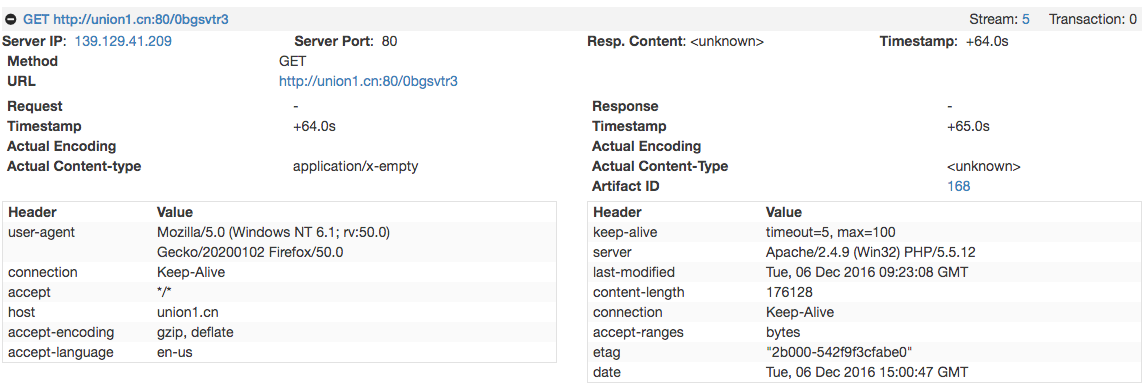
Task: Open Artifact ID 168
Action: pos(958,187)
